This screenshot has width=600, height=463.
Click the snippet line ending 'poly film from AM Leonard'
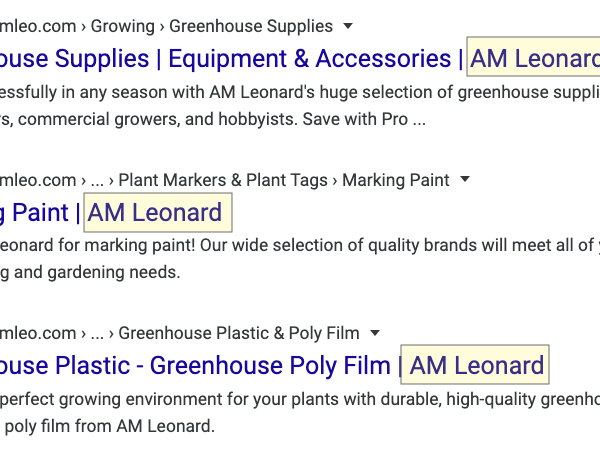[x=110, y=426]
